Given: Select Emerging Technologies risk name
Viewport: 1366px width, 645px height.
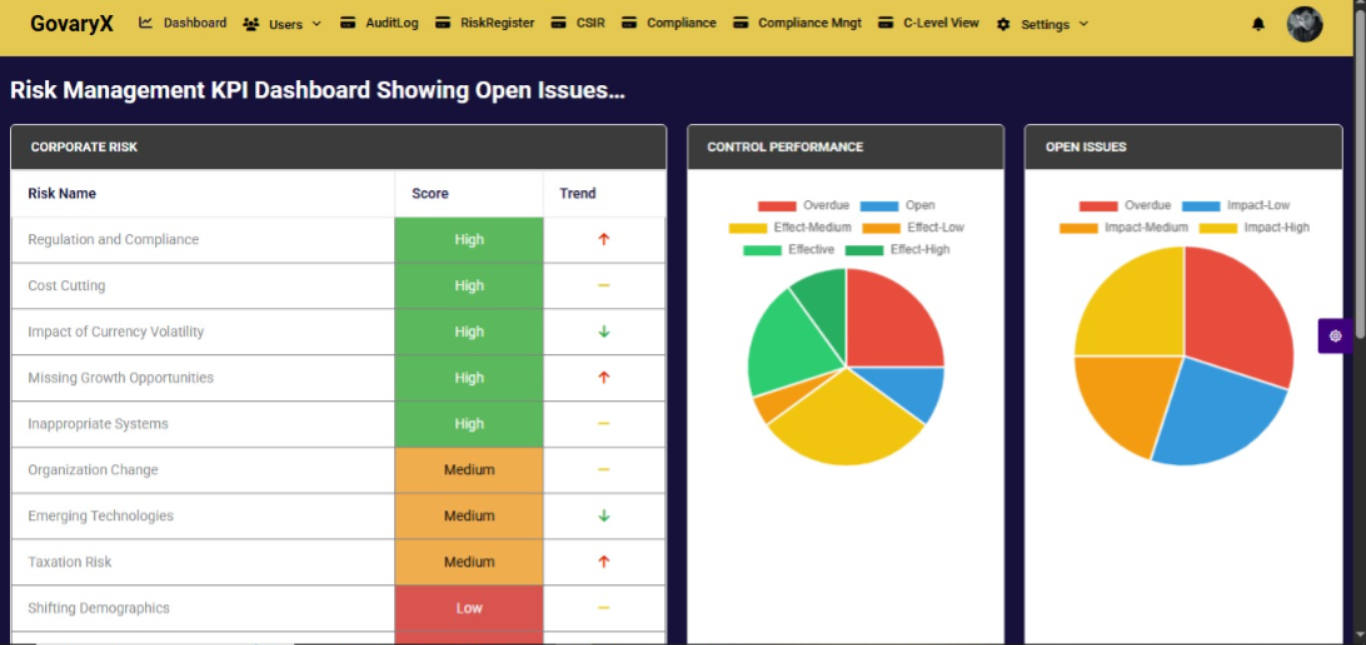Looking at the screenshot, I should pos(101,515).
